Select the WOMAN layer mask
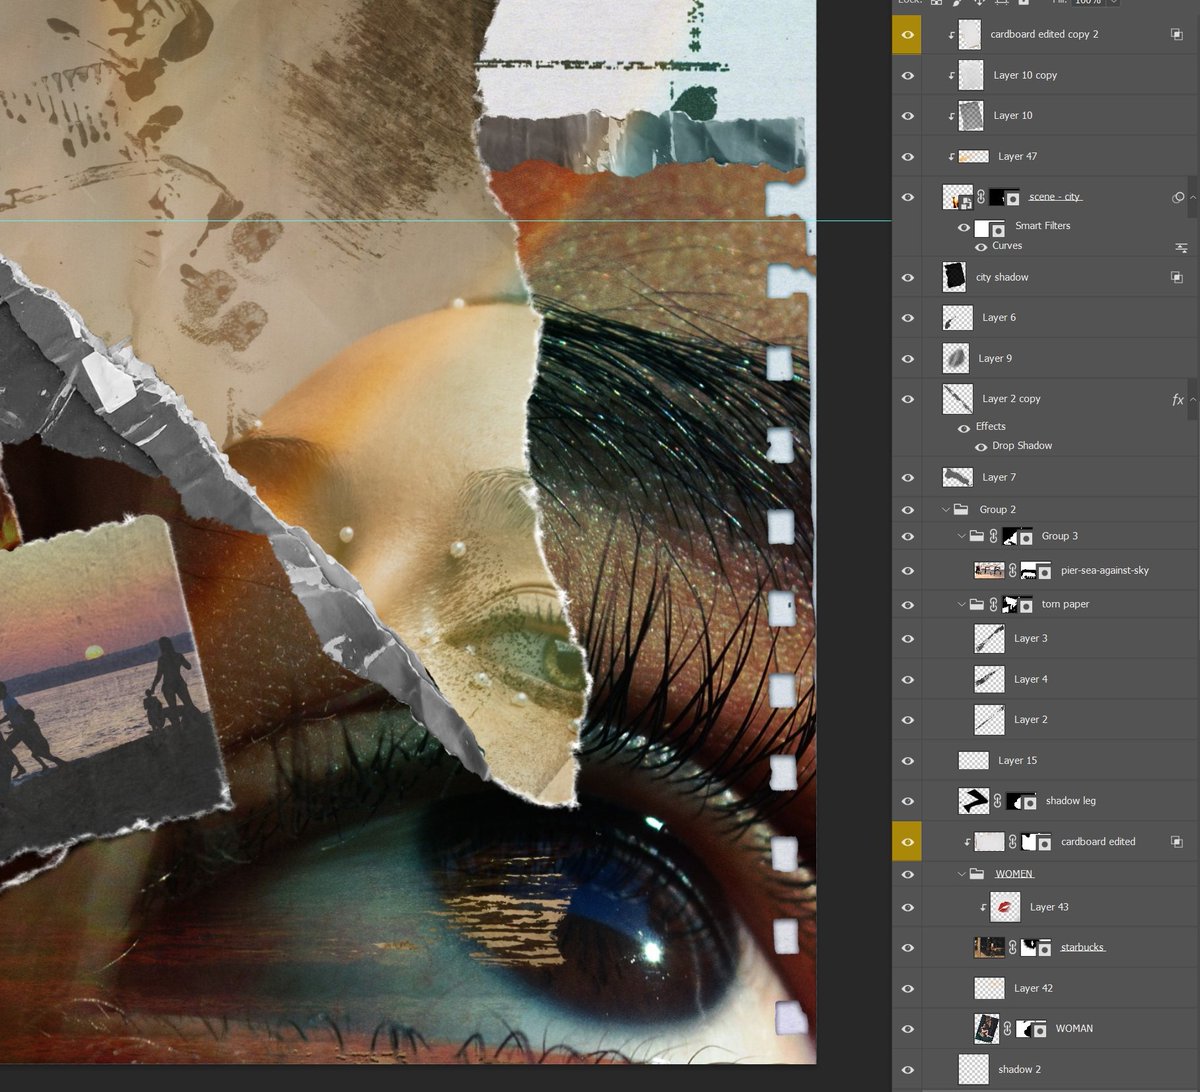The image size is (1200, 1092). [x=1030, y=1028]
